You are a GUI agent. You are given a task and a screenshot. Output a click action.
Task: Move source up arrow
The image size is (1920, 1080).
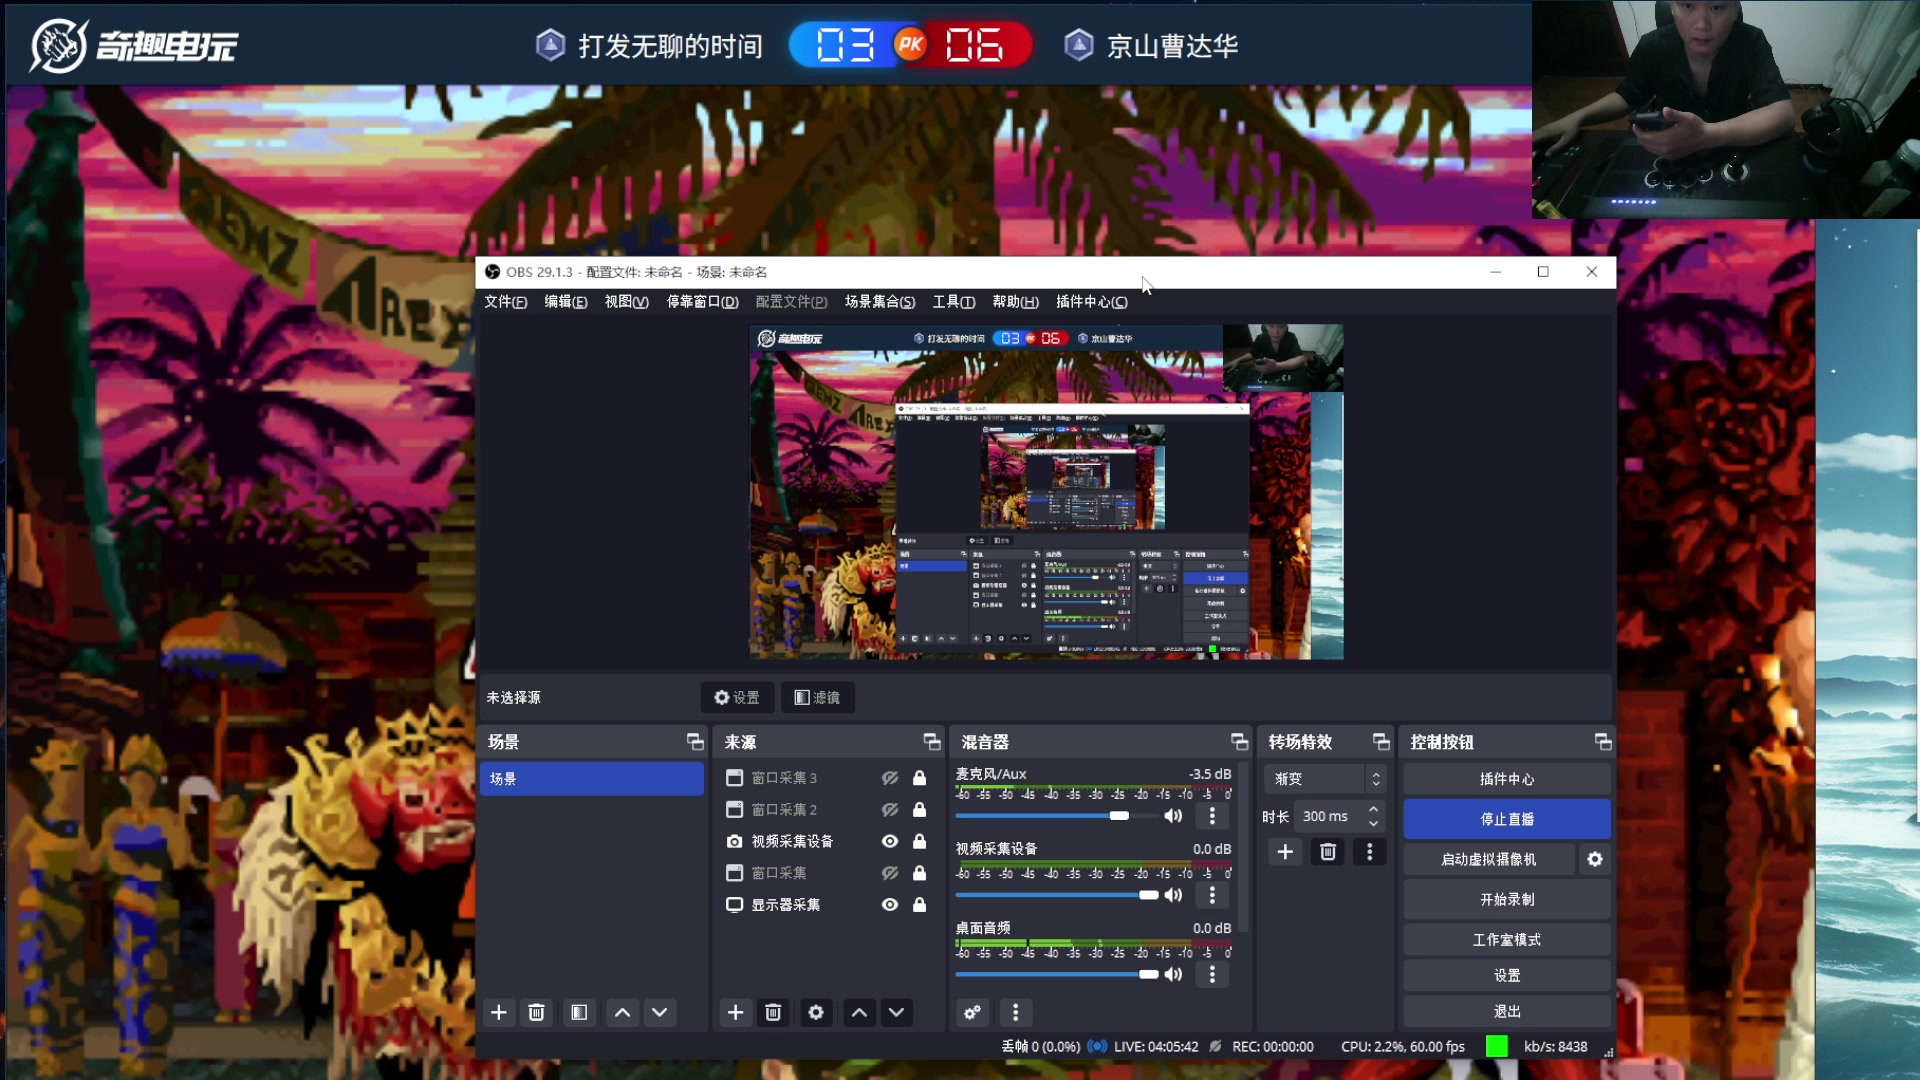(859, 1012)
